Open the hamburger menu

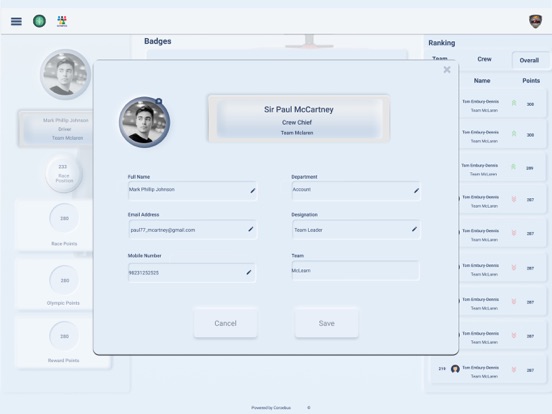click(16, 21)
